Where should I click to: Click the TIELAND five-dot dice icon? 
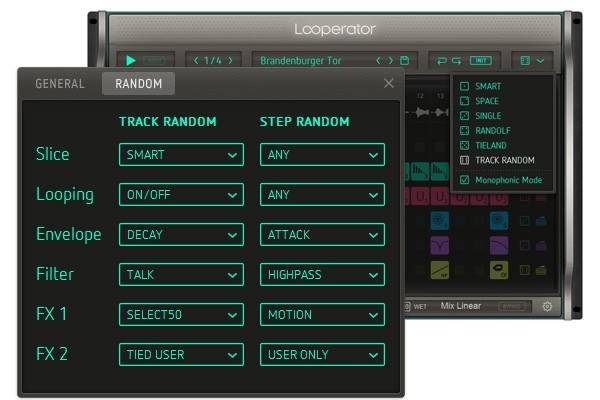(464, 145)
